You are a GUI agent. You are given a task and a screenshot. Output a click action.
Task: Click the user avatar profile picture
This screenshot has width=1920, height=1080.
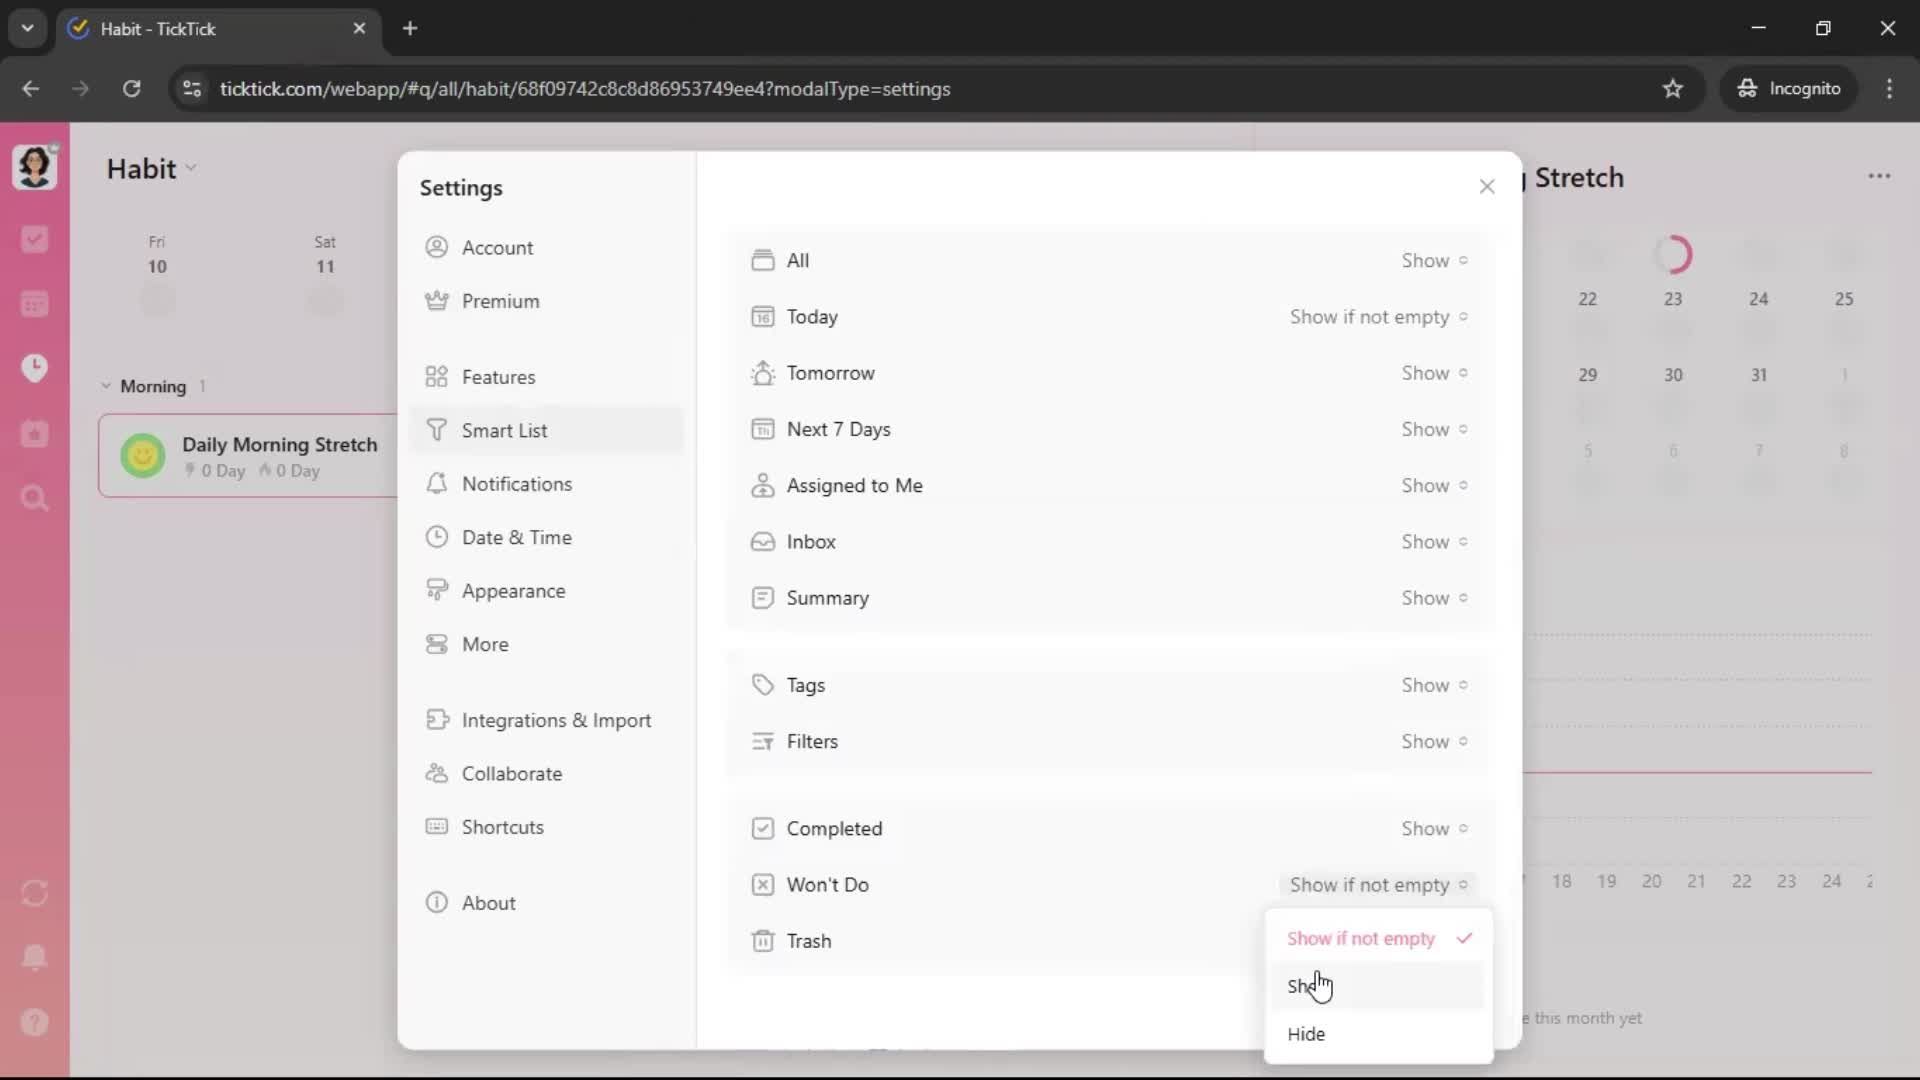tap(34, 166)
